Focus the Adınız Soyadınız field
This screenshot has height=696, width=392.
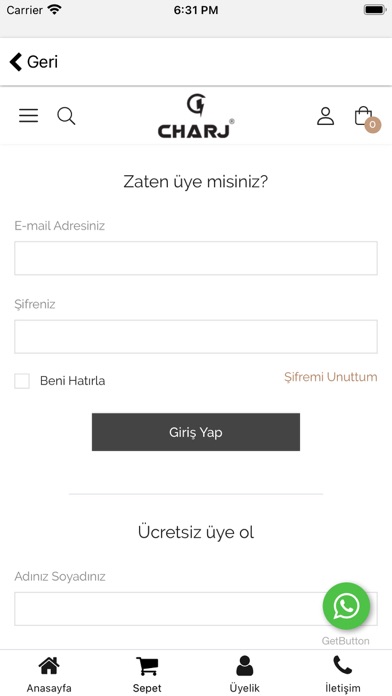click(196, 609)
